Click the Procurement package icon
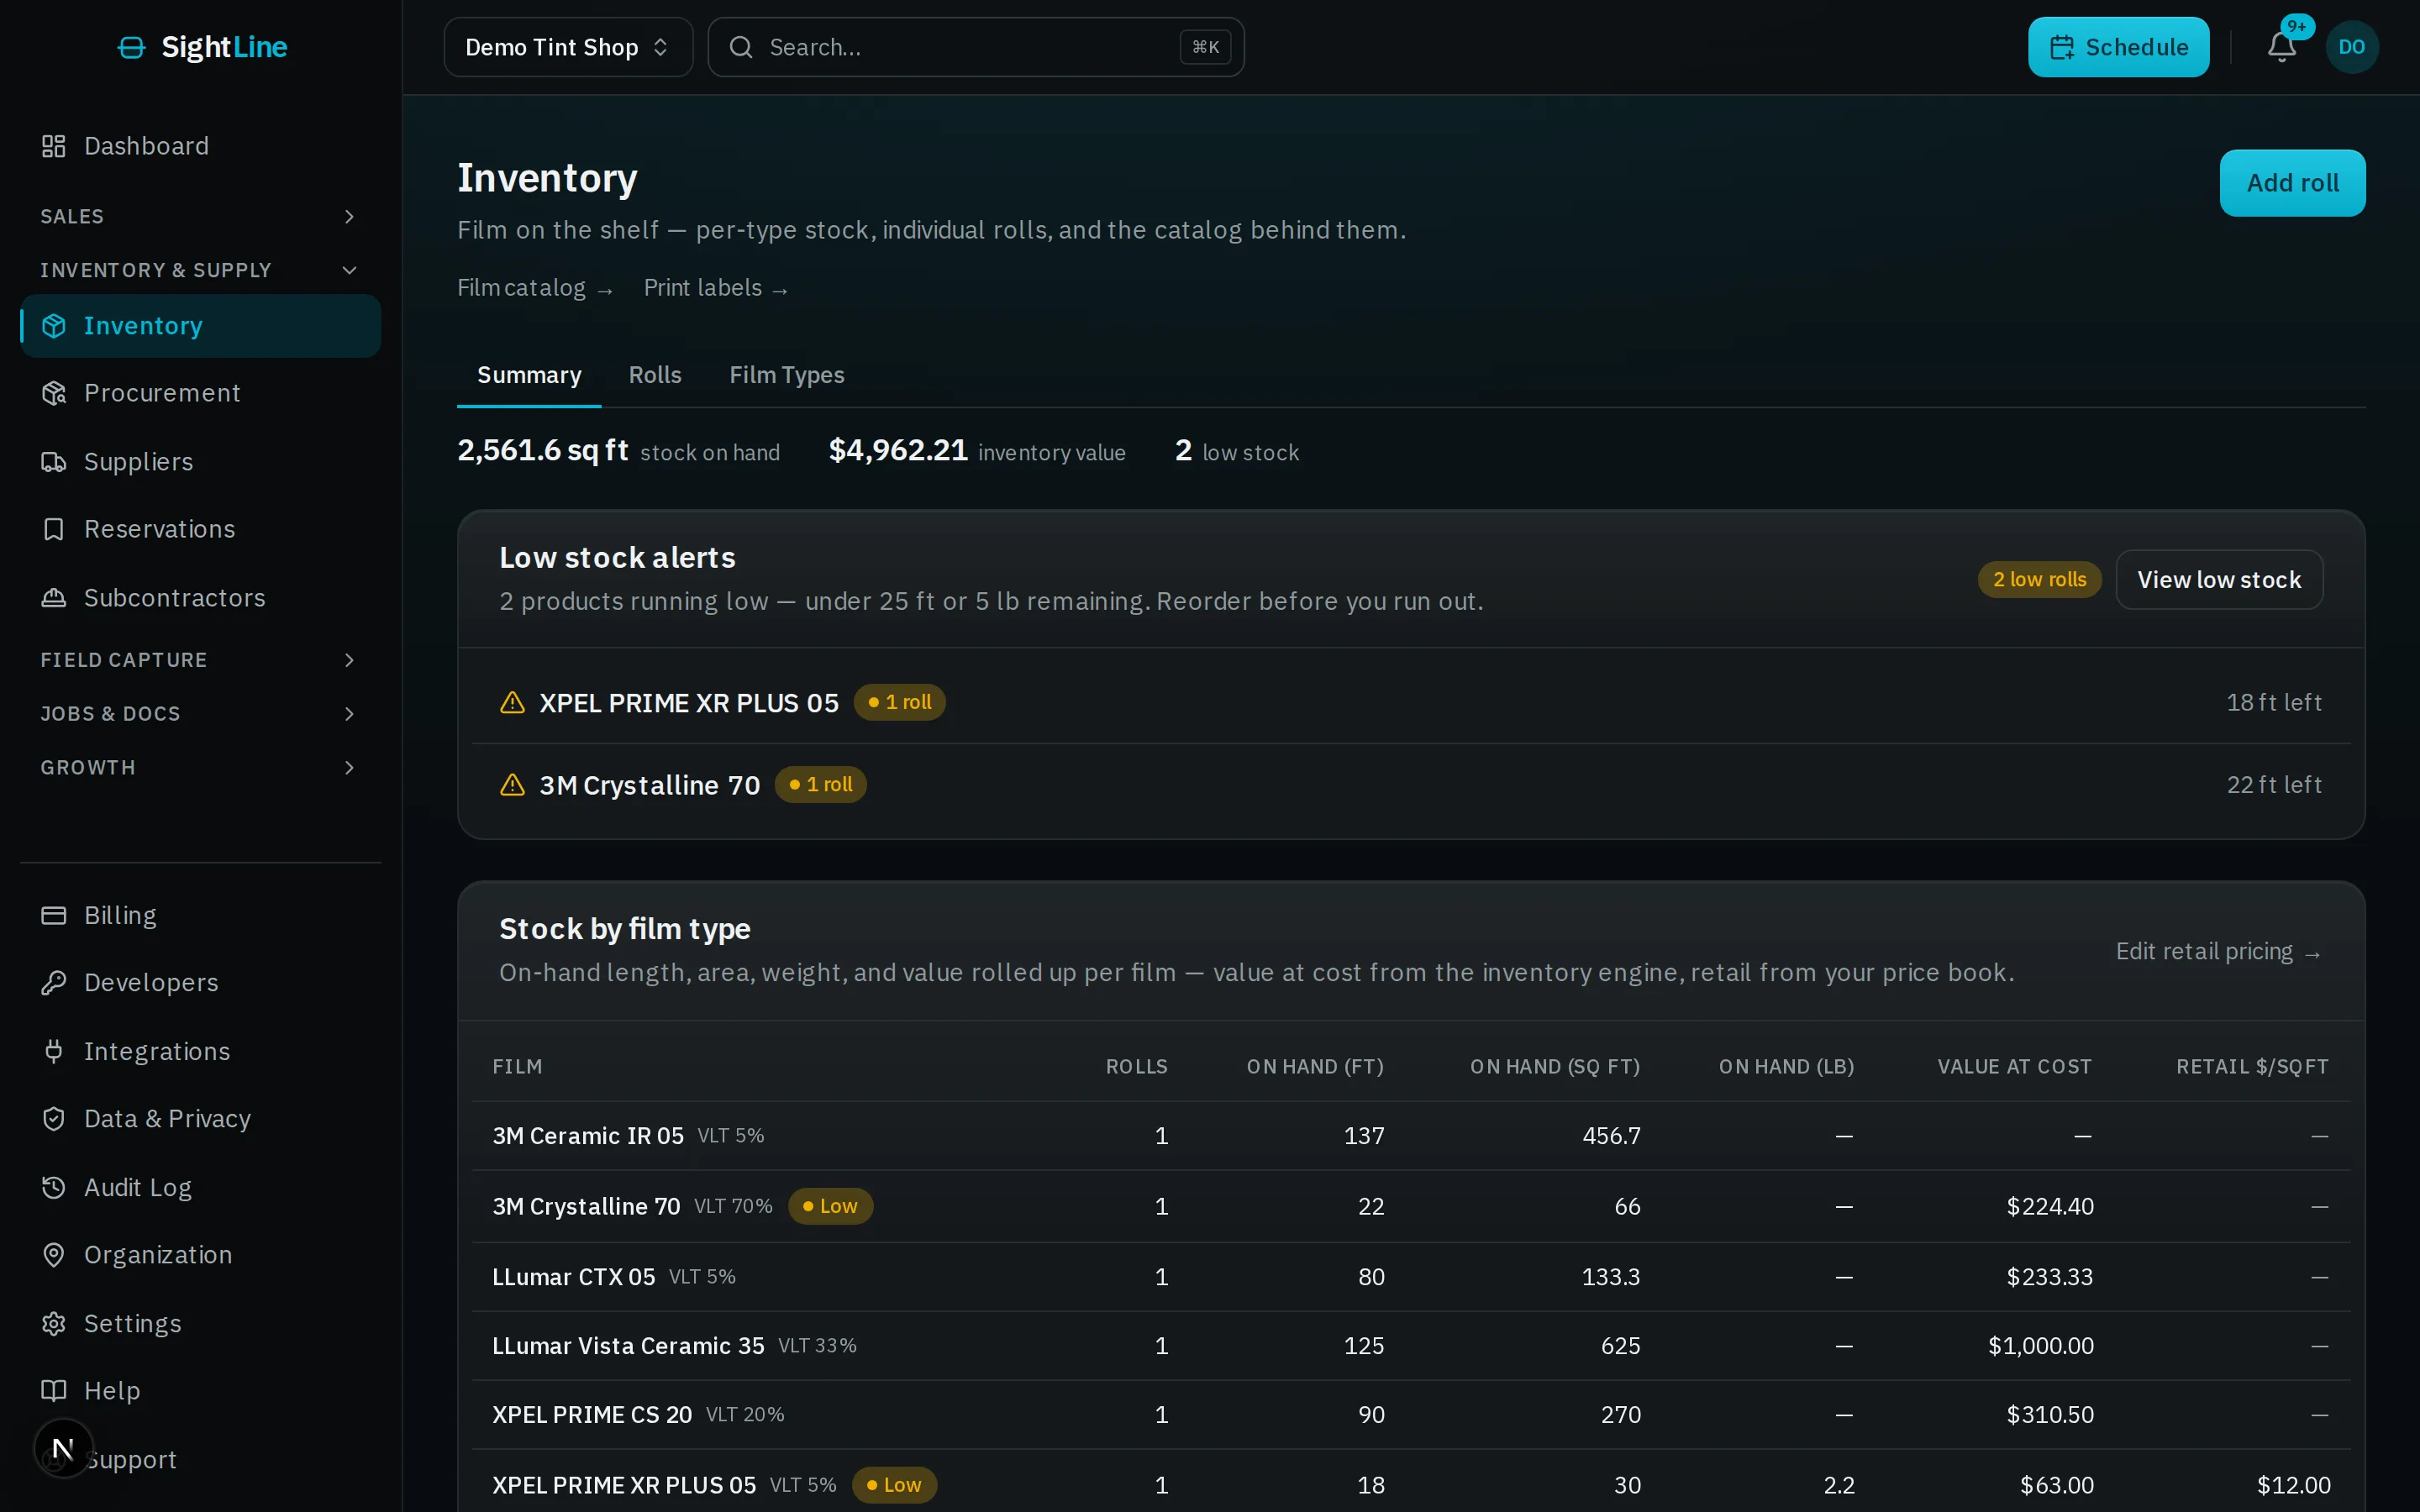This screenshot has height=1512, width=2420. point(54,393)
